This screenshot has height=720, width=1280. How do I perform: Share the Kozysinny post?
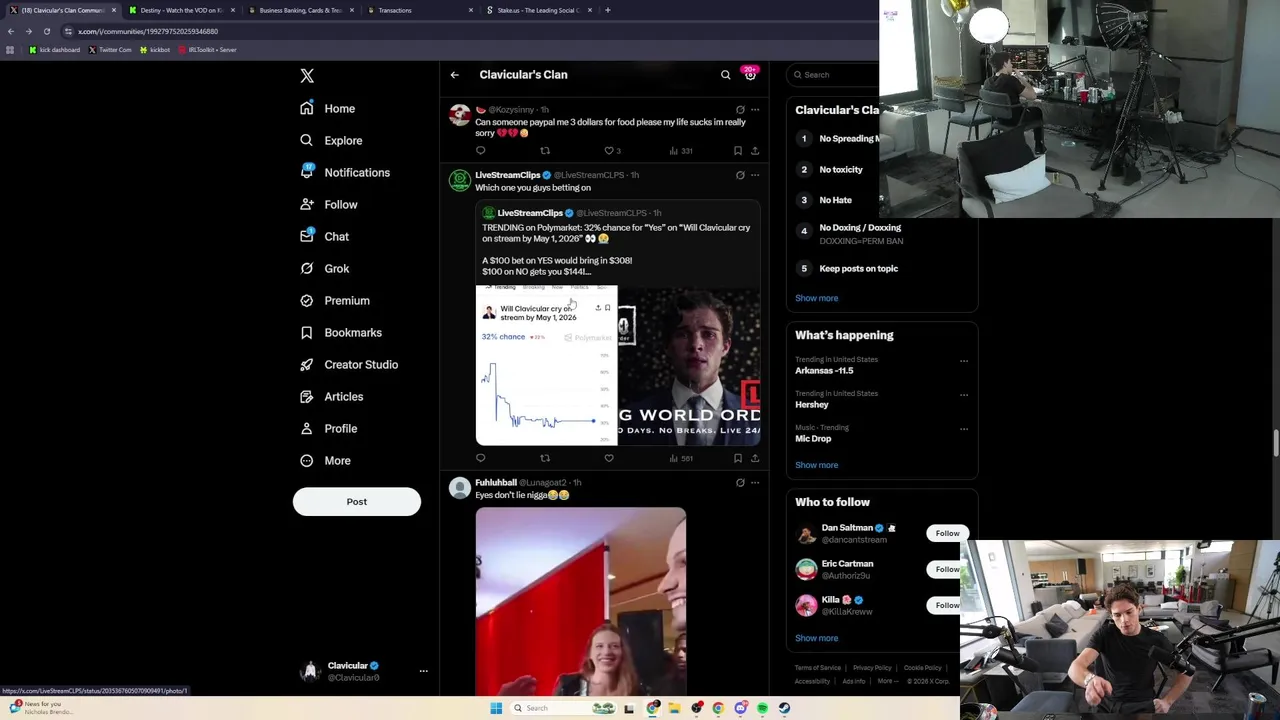tap(755, 151)
